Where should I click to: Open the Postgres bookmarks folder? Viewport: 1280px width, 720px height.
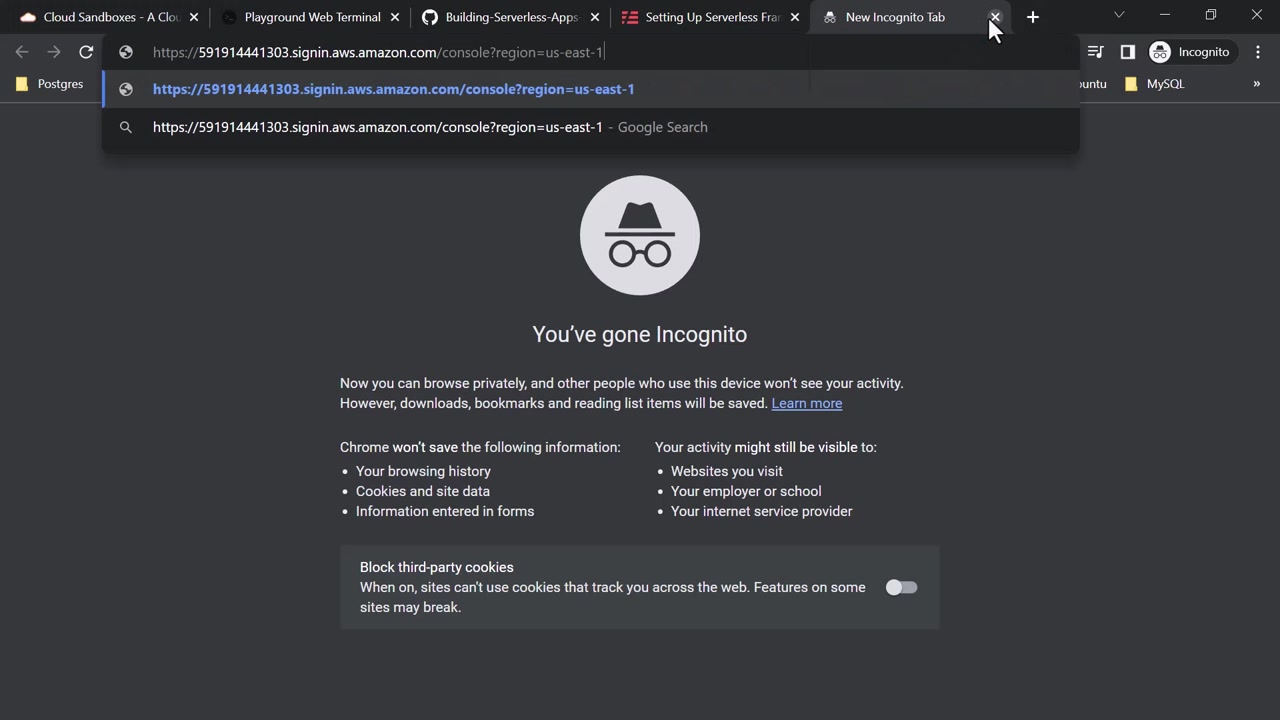[x=50, y=84]
